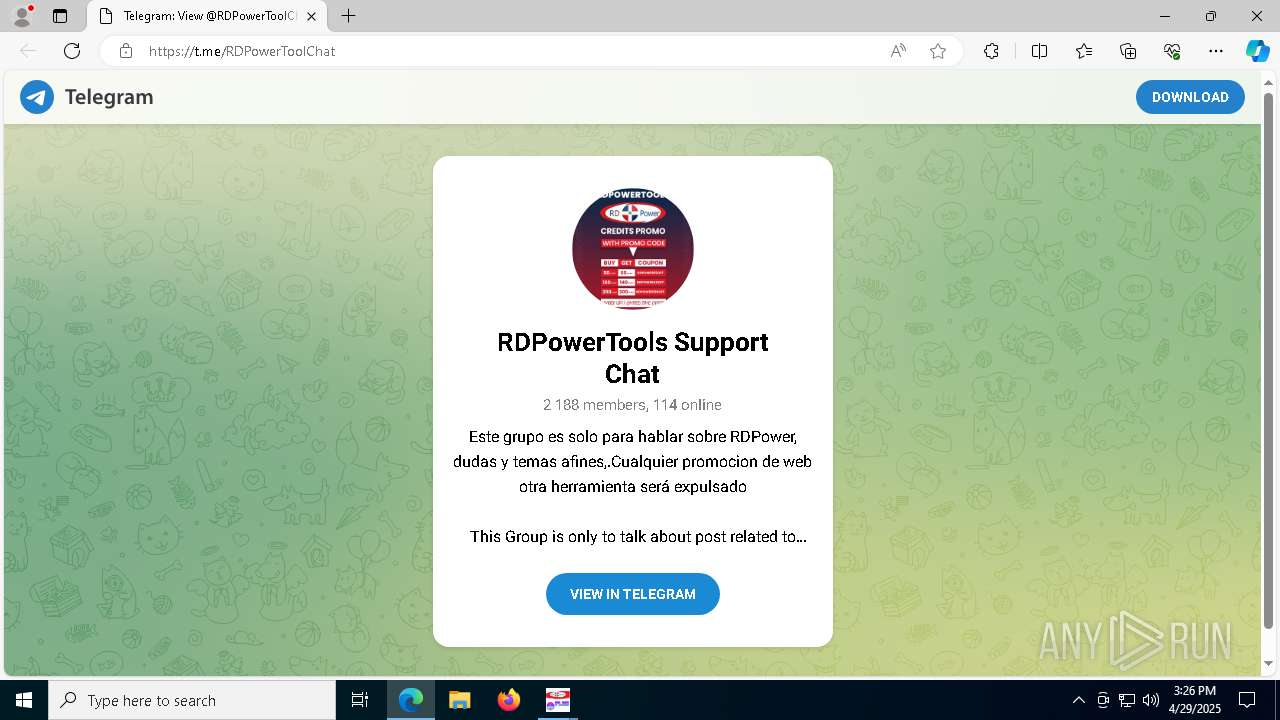
Task: Click the browser back arrow
Action: point(28,51)
